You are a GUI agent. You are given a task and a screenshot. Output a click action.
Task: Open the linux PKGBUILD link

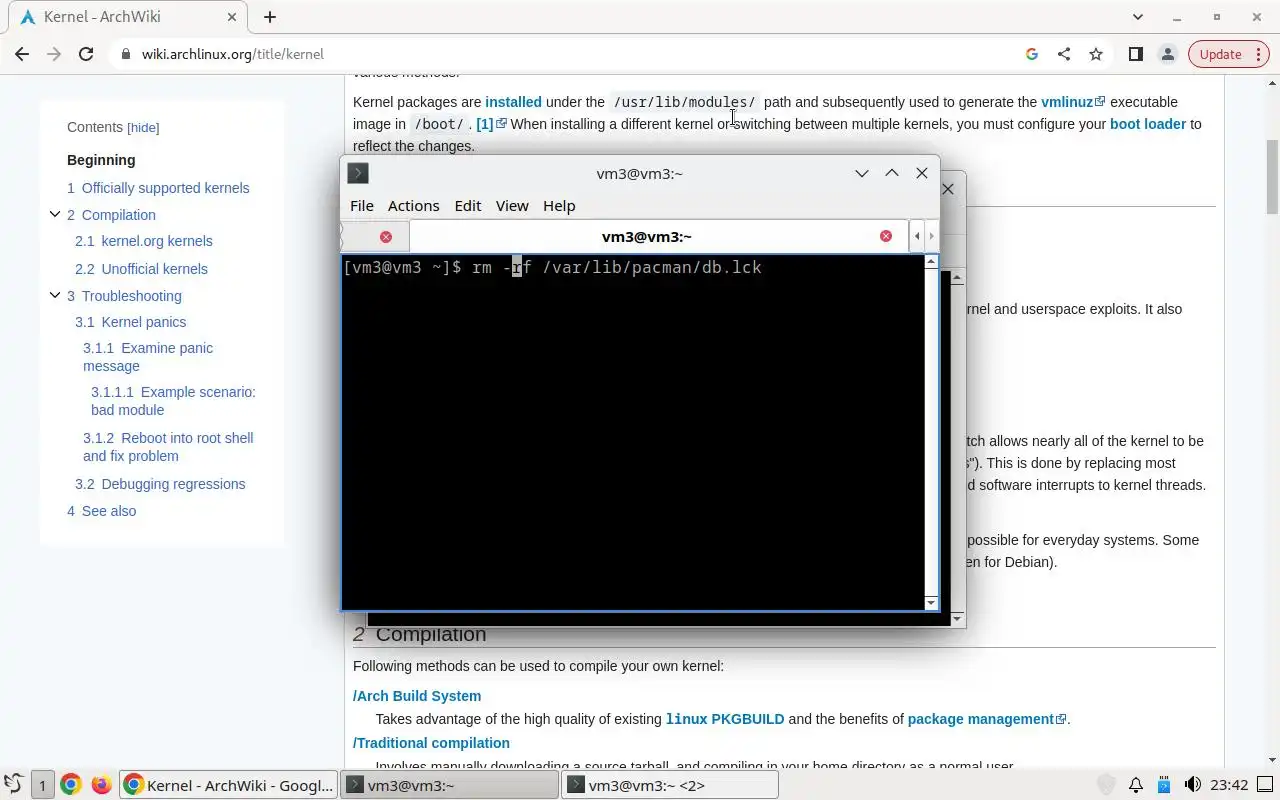point(725,719)
